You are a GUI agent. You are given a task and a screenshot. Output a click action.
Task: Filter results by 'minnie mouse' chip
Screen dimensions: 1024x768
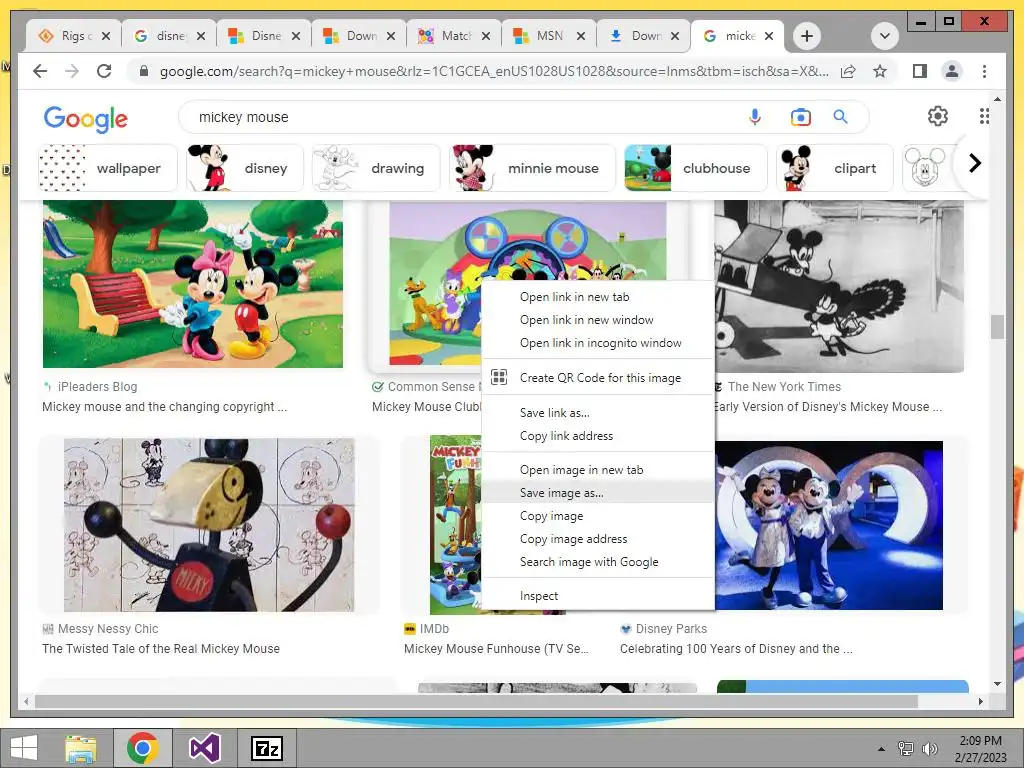click(533, 168)
